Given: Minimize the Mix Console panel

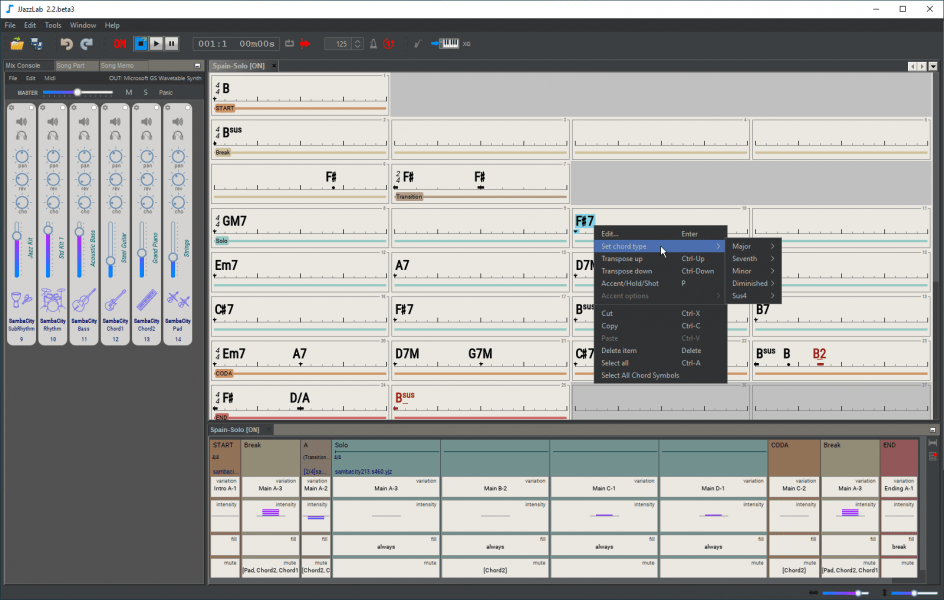Looking at the screenshot, I should 197,66.
